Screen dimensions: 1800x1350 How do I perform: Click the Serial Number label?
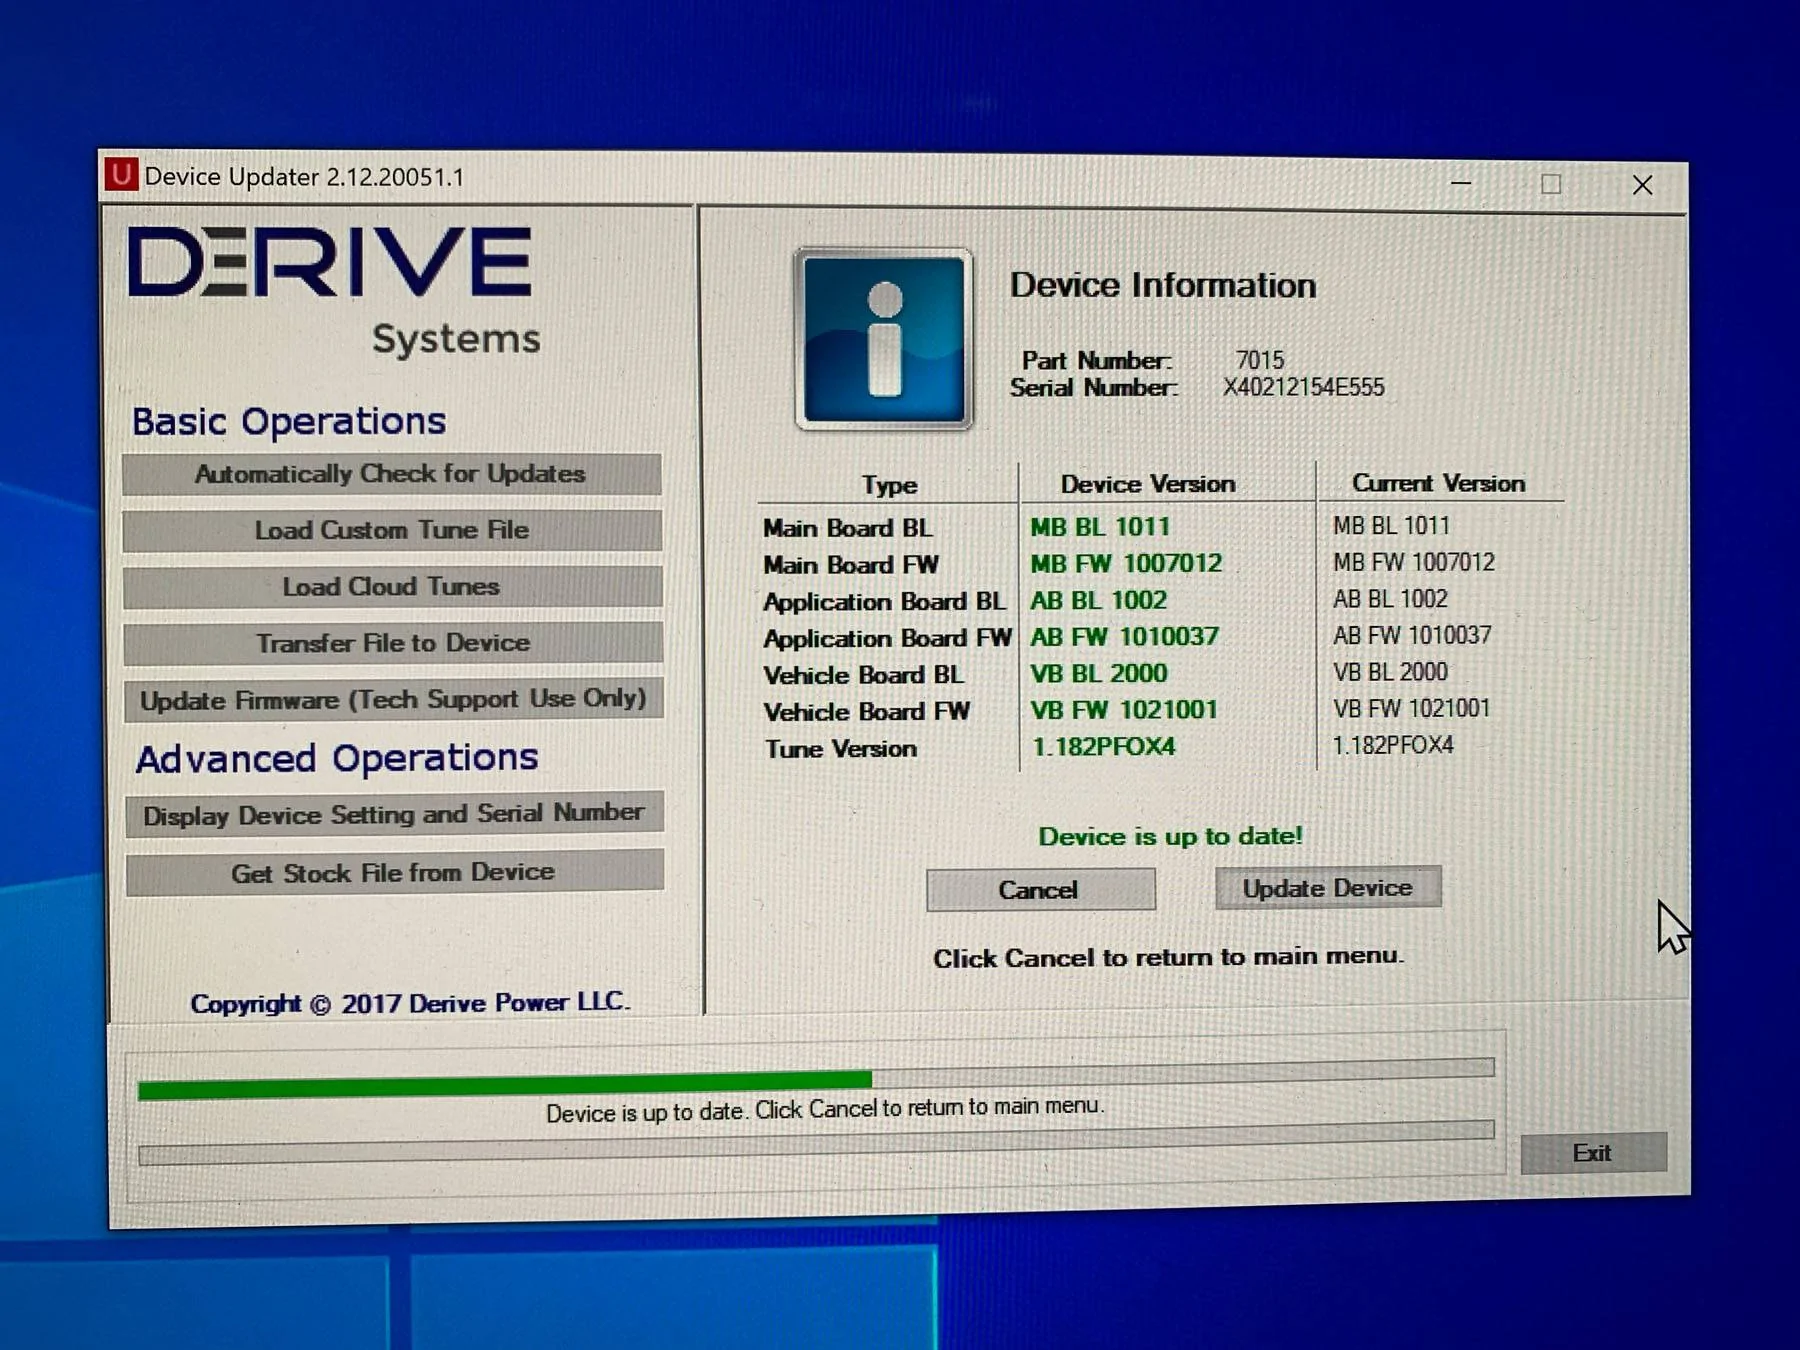coord(1093,388)
